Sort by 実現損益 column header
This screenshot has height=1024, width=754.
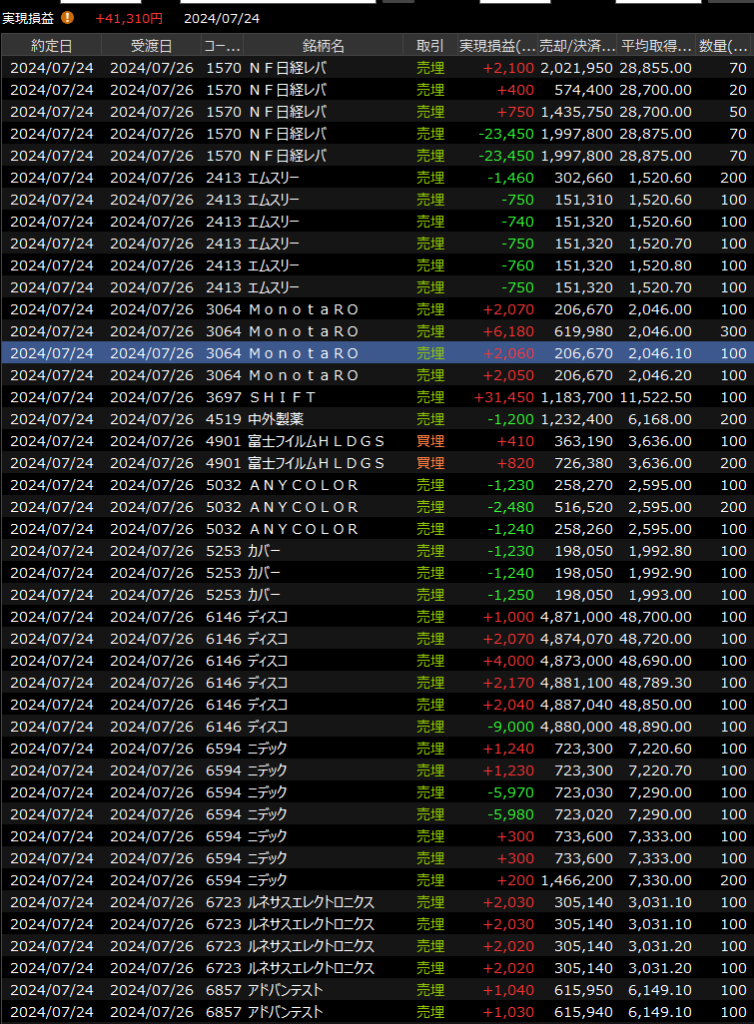tap(497, 46)
